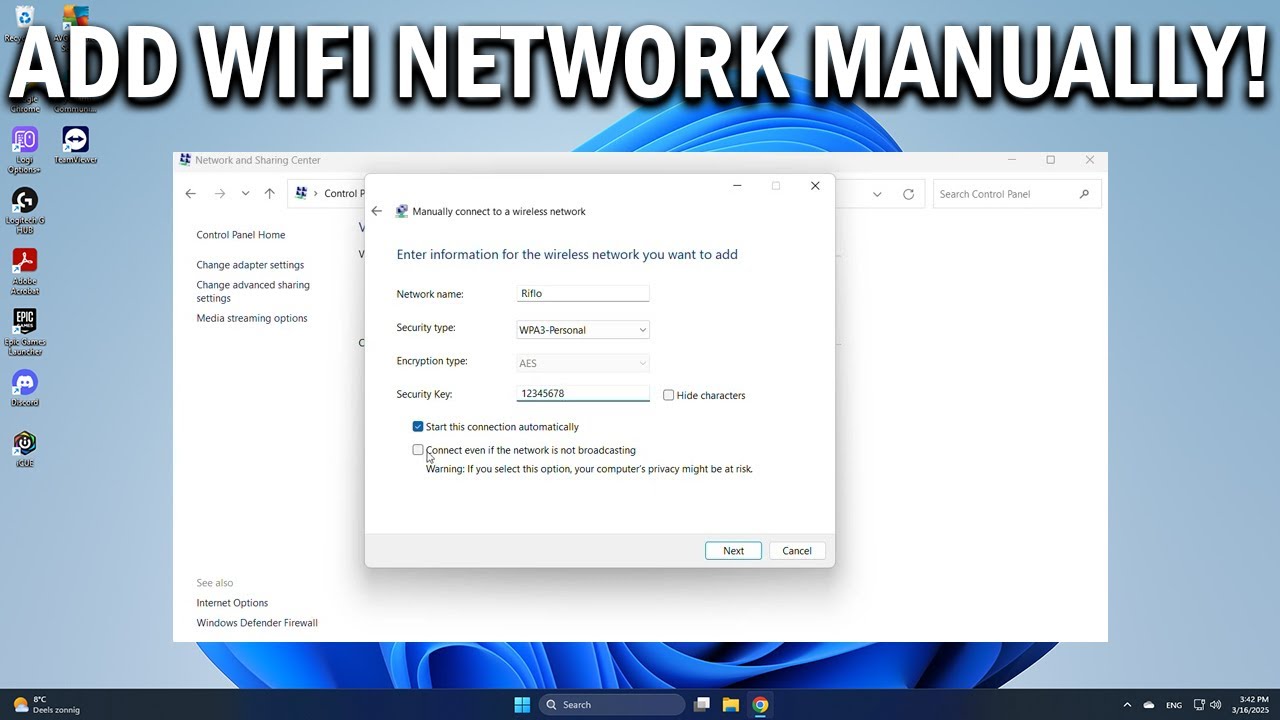Viewport: 1280px width, 720px height.
Task: Click Network and Sharing Center back arrow
Action: point(191,194)
